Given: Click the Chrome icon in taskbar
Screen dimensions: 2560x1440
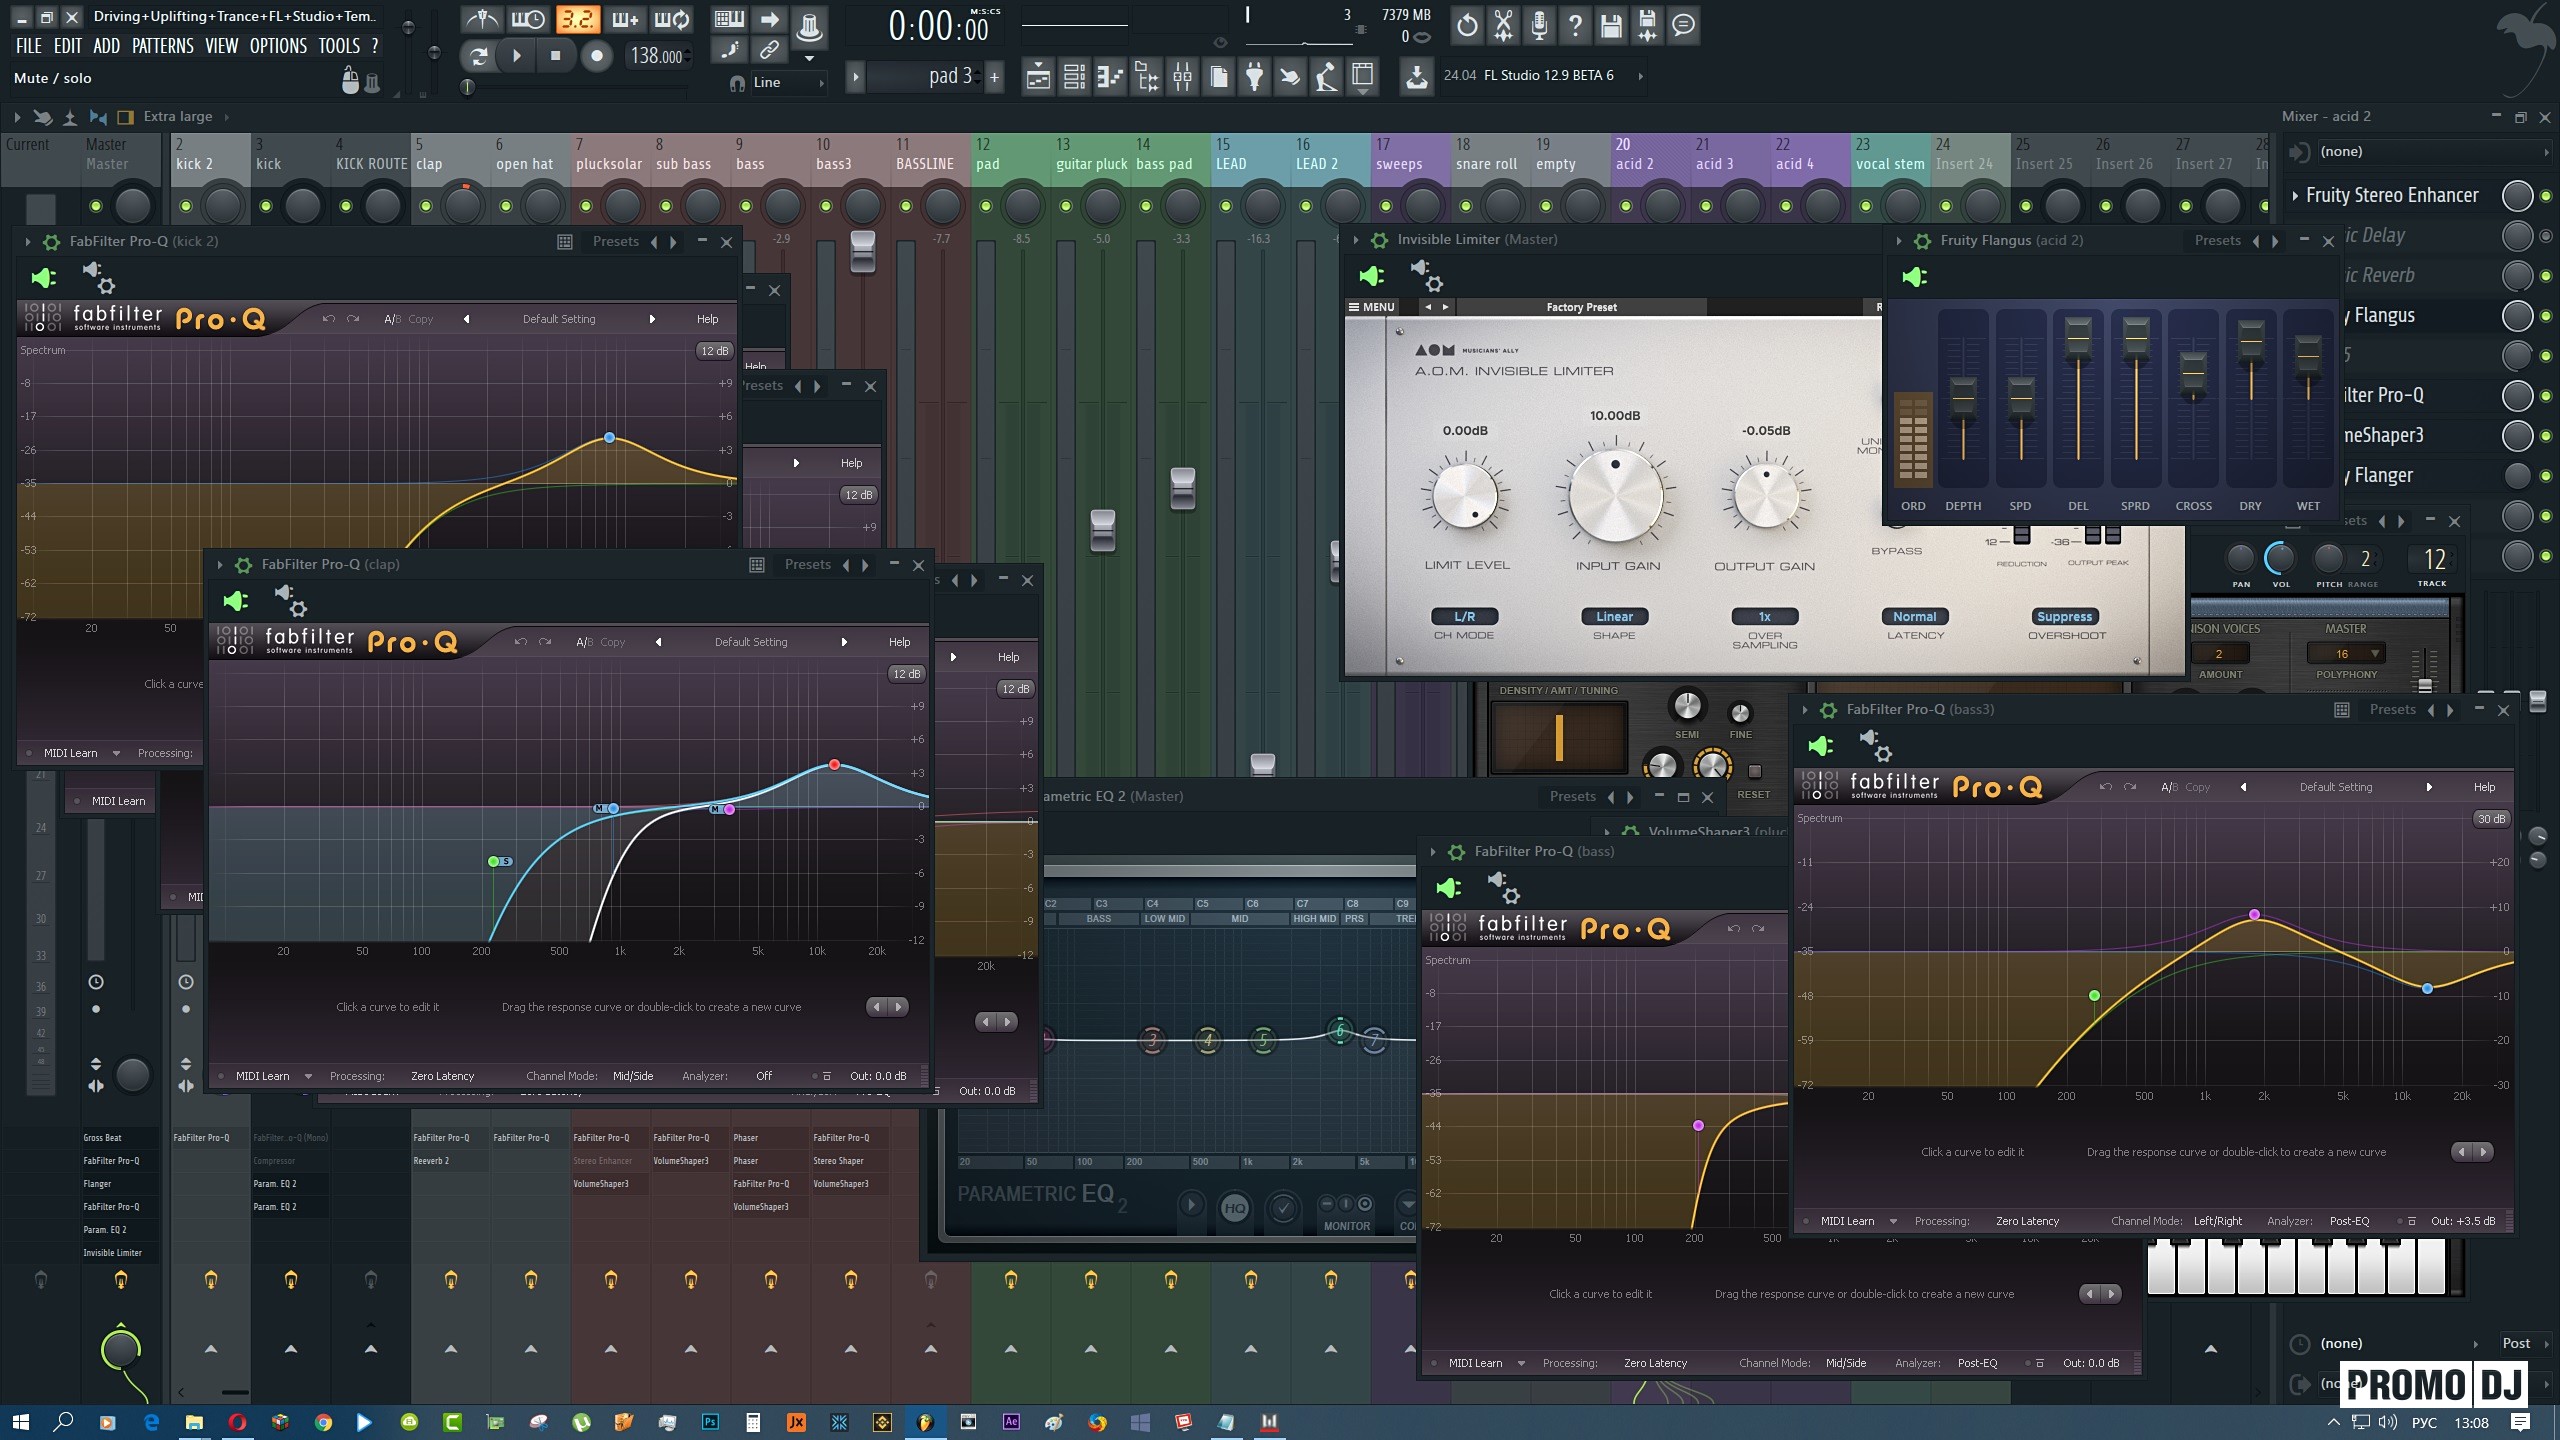Looking at the screenshot, I should tap(323, 1422).
